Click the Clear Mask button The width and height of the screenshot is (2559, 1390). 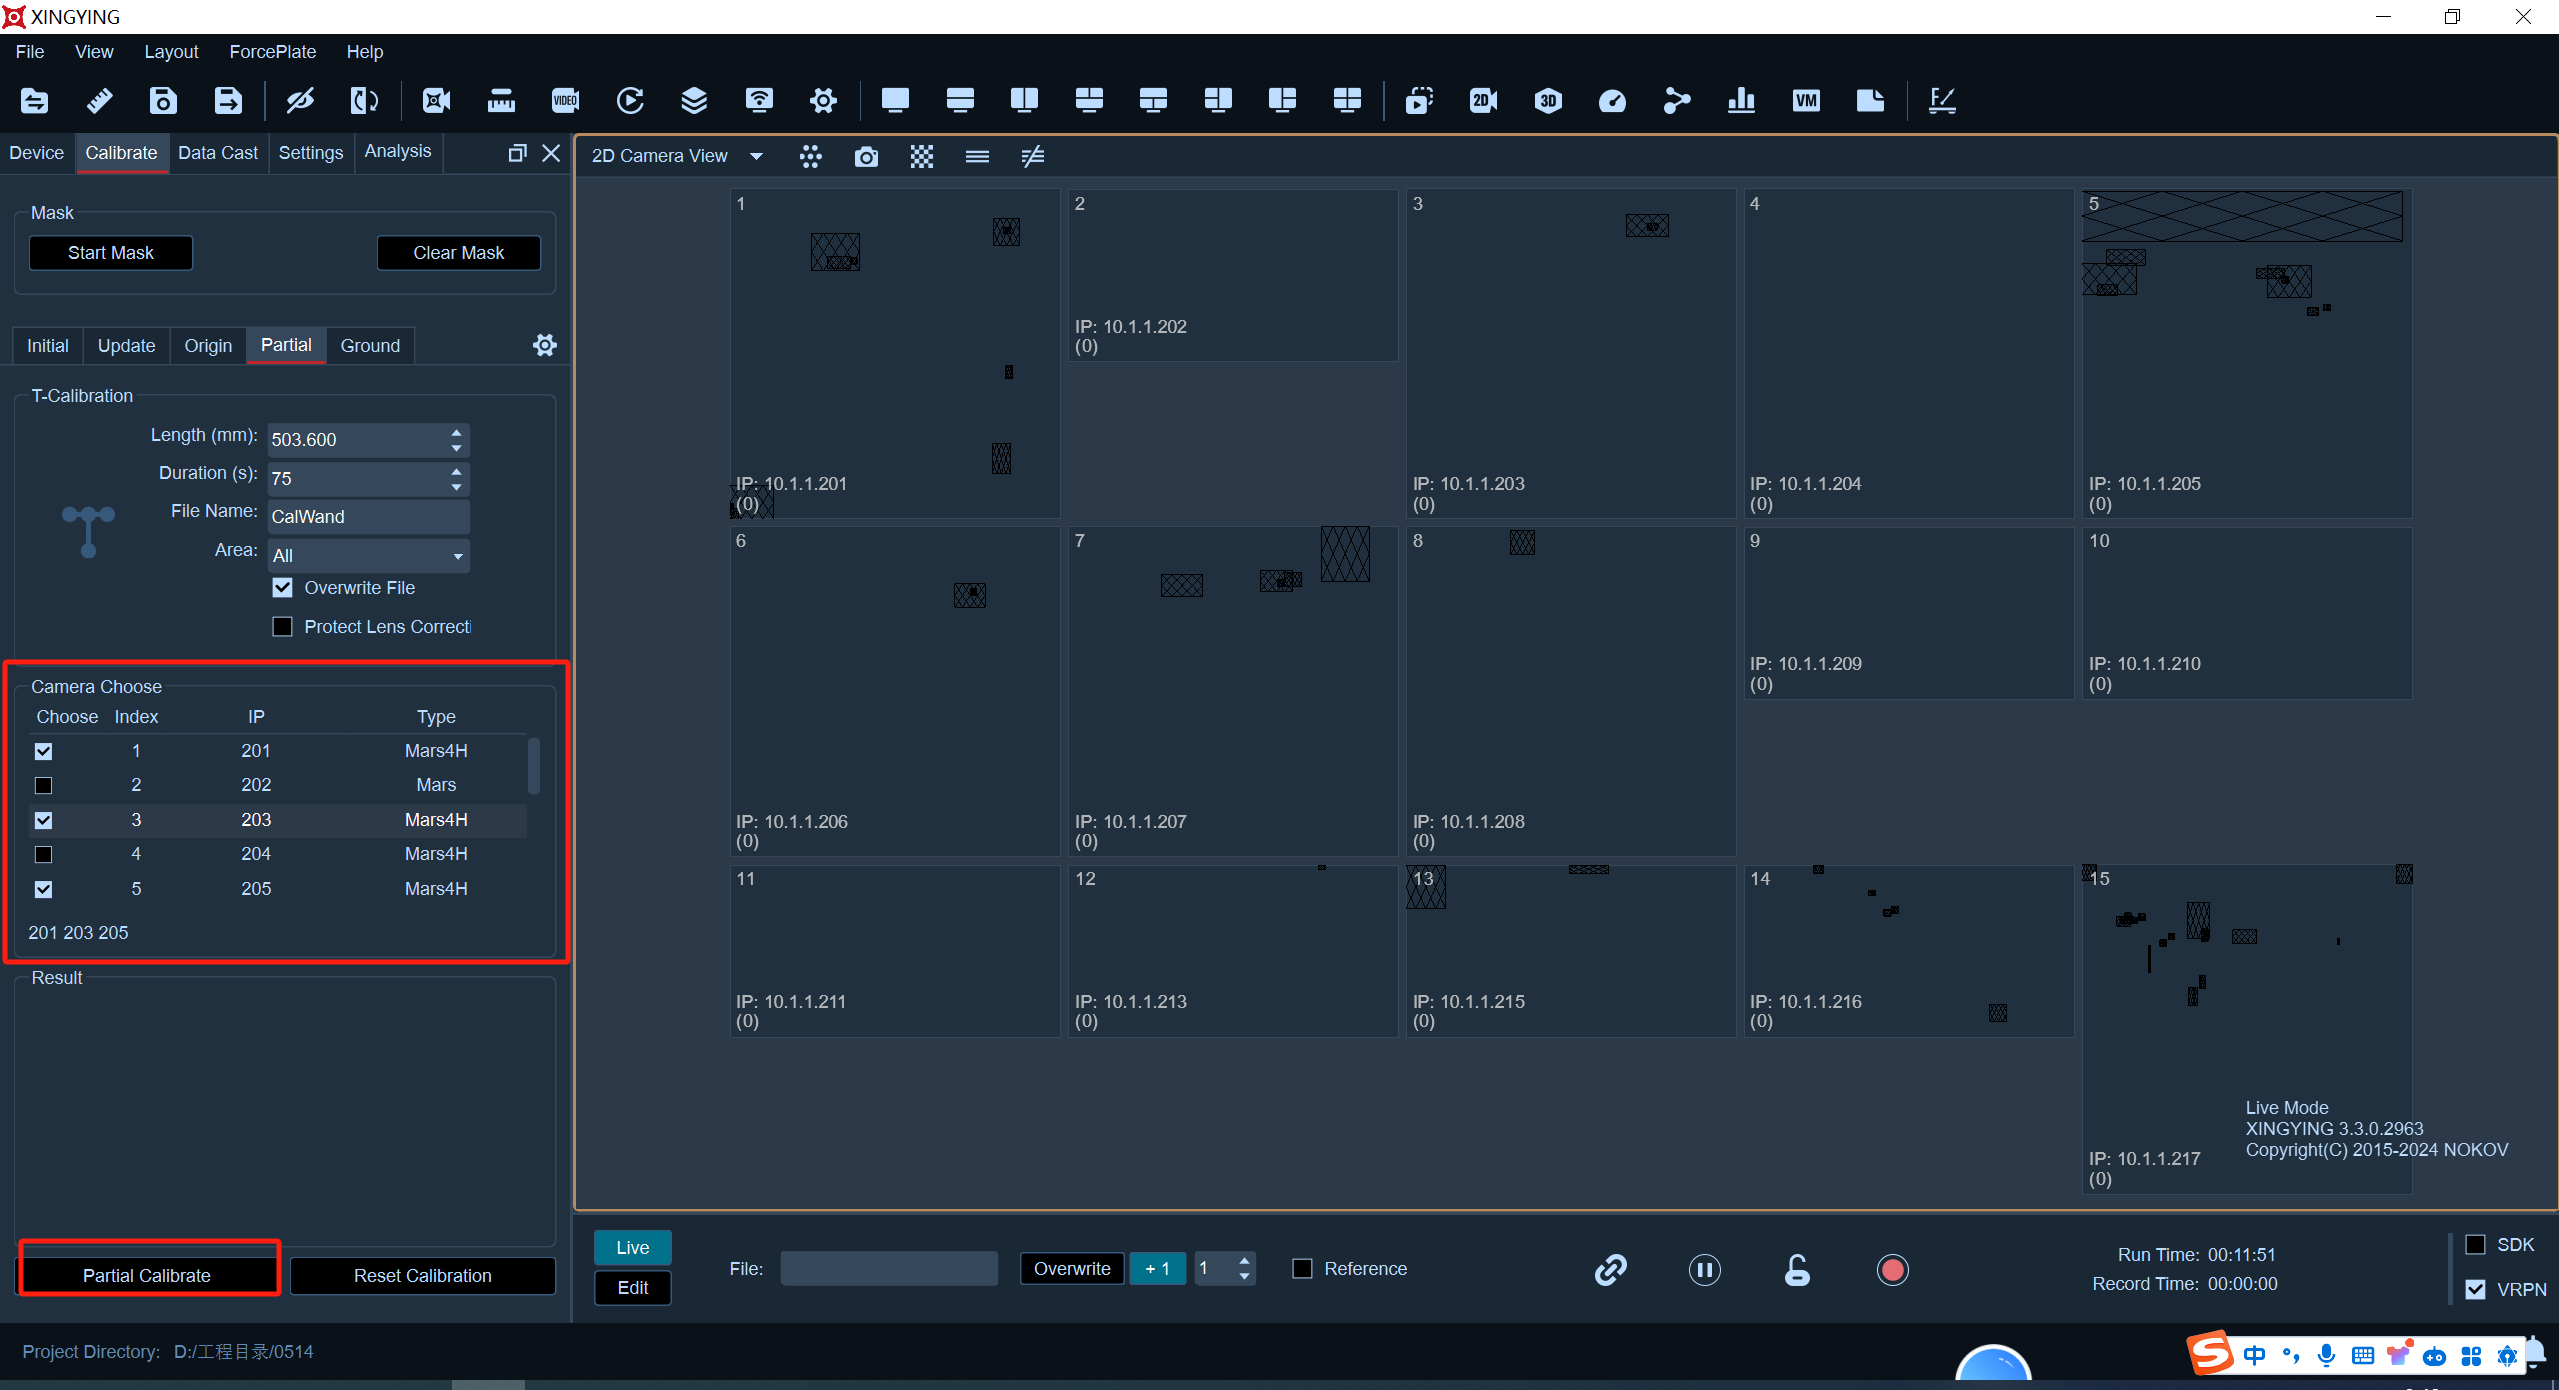[x=458, y=253]
